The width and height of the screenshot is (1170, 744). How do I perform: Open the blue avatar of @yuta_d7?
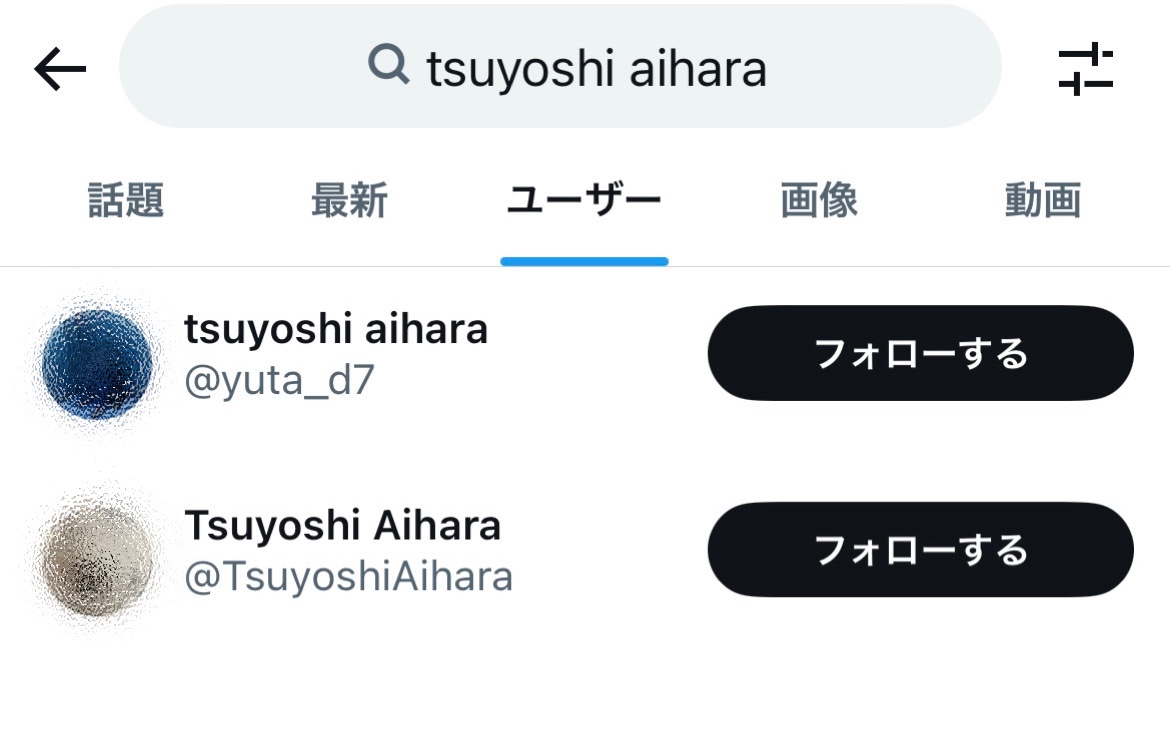click(x=97, y=363)
